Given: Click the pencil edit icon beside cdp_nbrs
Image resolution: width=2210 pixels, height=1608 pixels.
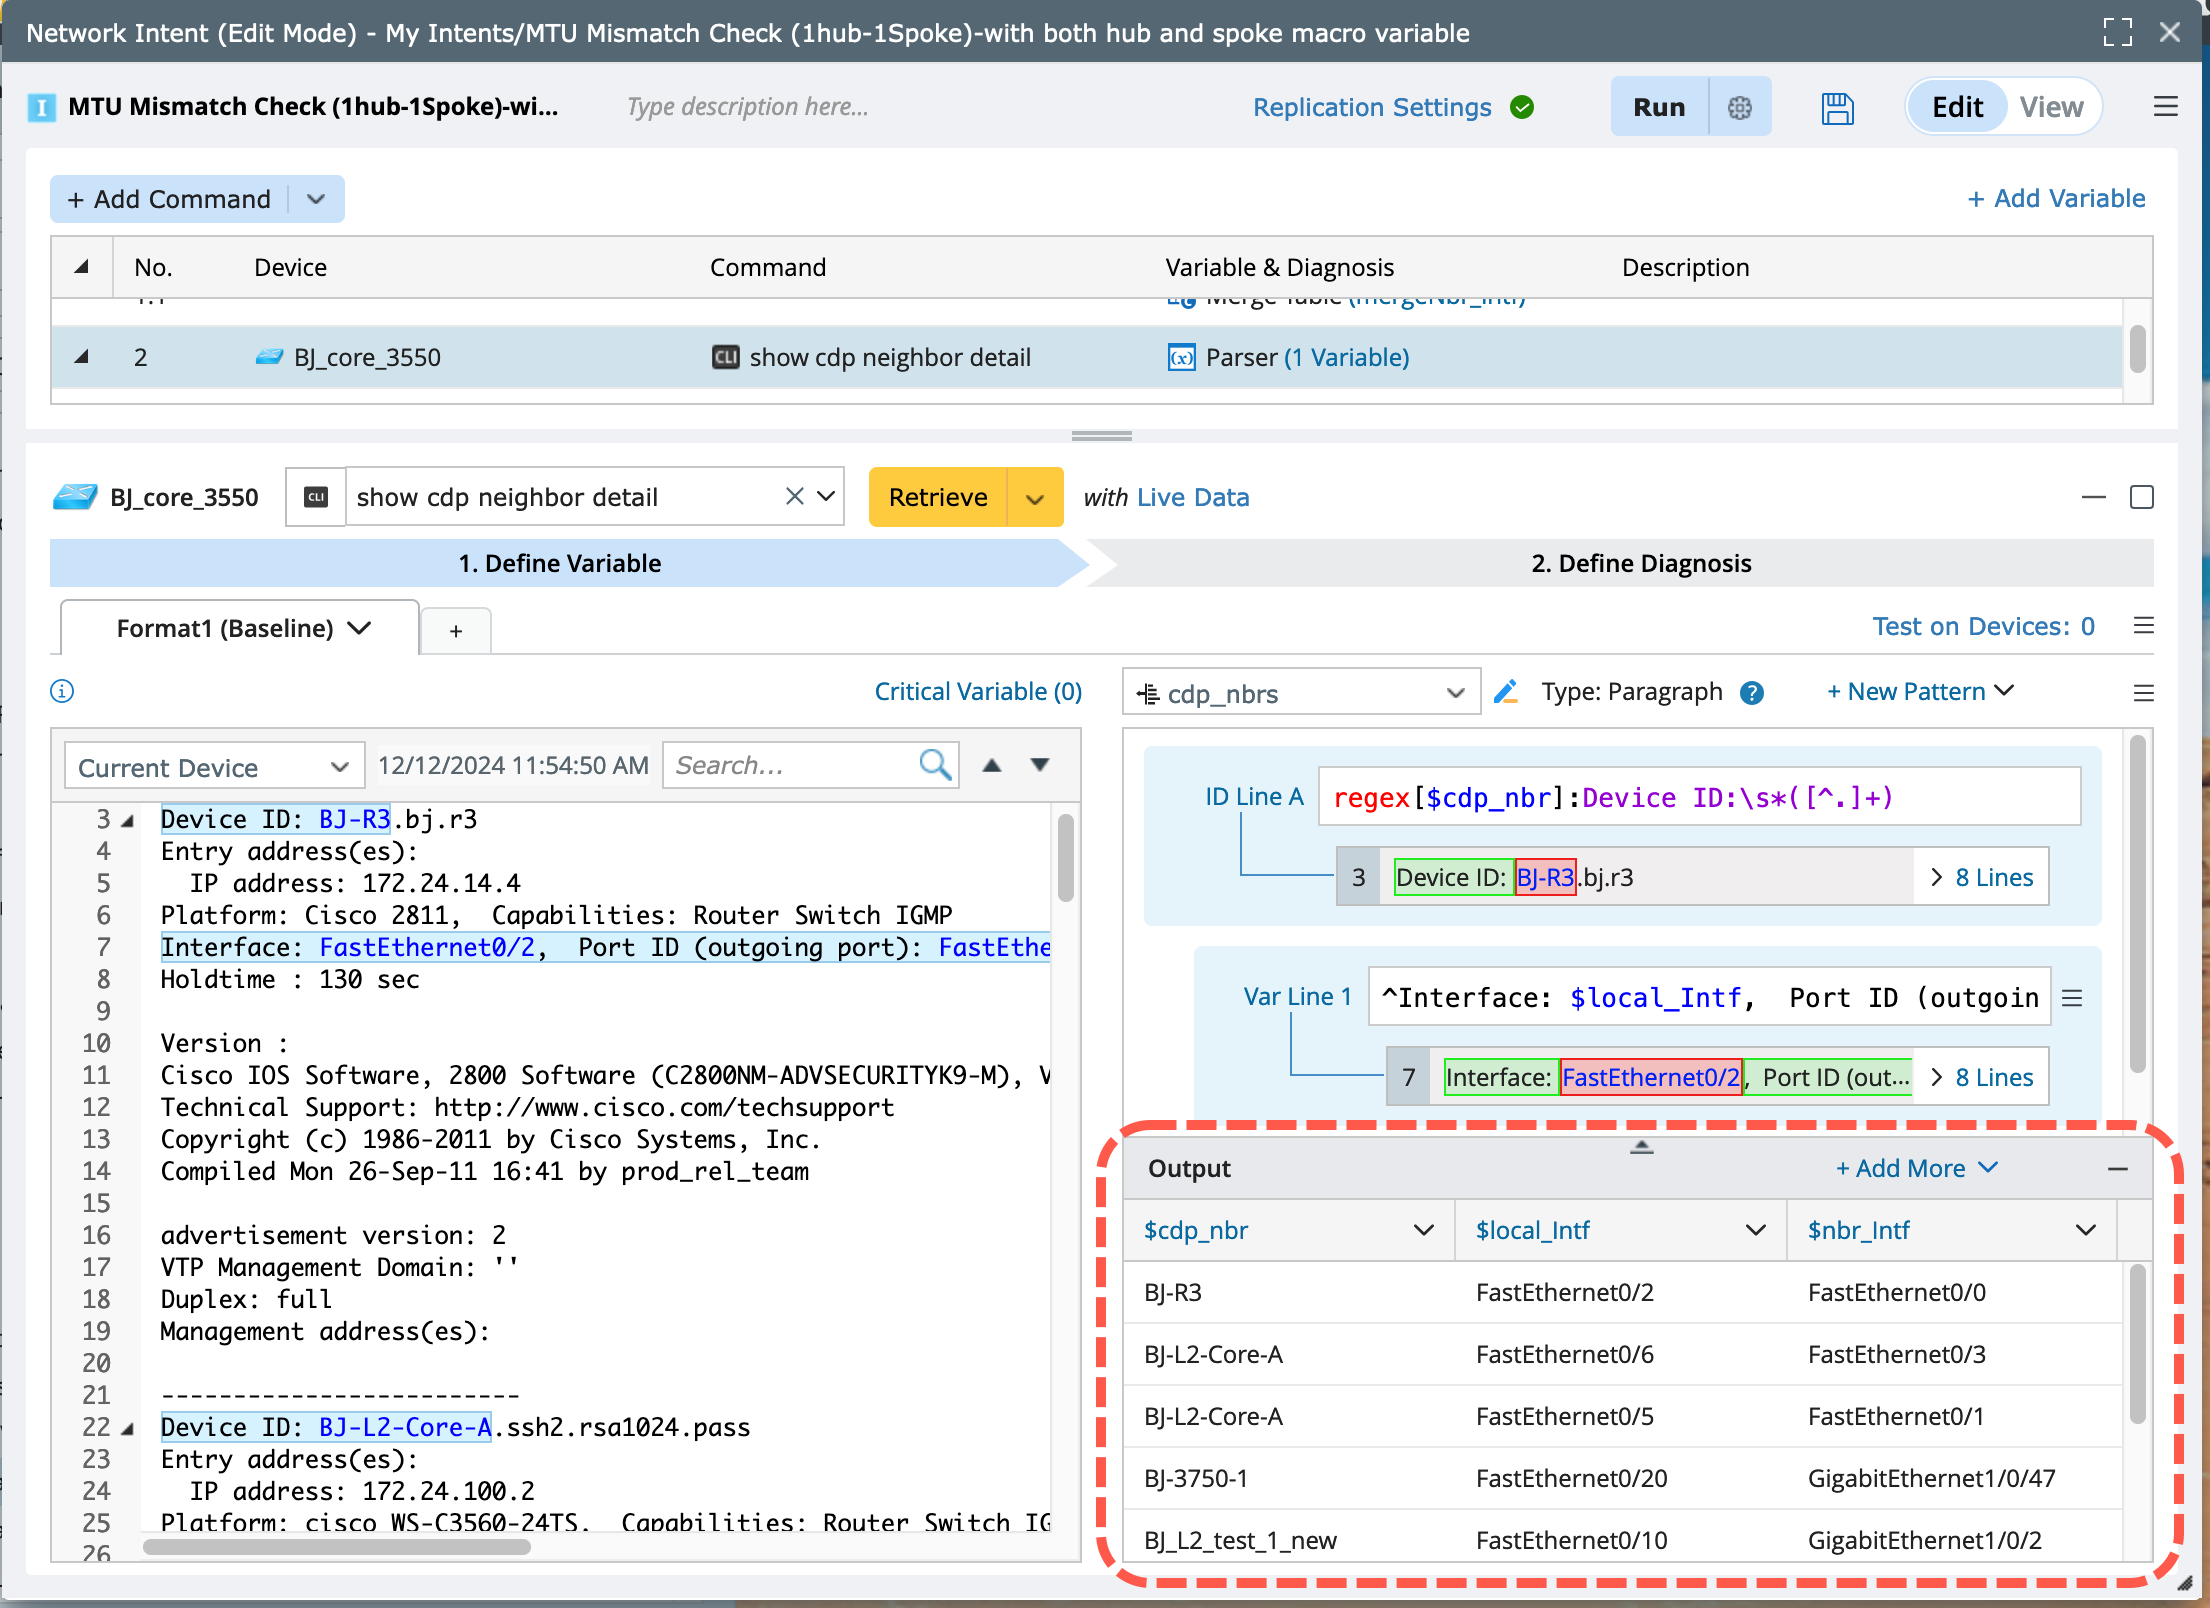Looking at the screenshot, I should click(x=1506, y=692).
